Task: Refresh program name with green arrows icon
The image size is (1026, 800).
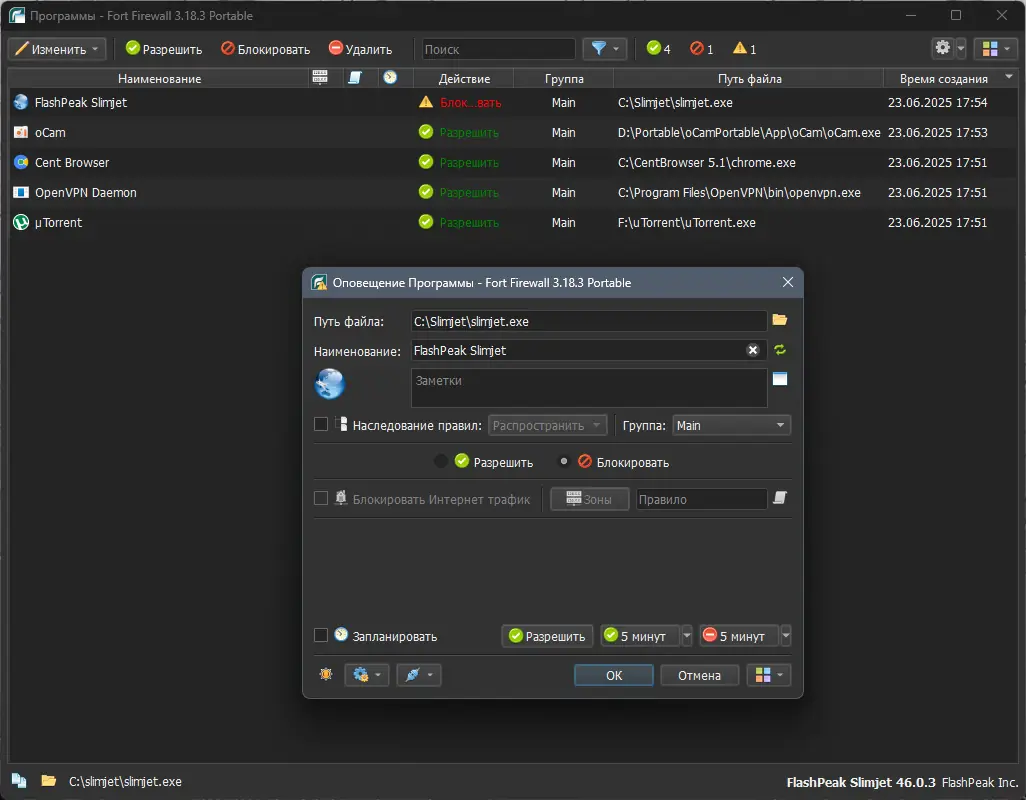Action: point(779,350)
